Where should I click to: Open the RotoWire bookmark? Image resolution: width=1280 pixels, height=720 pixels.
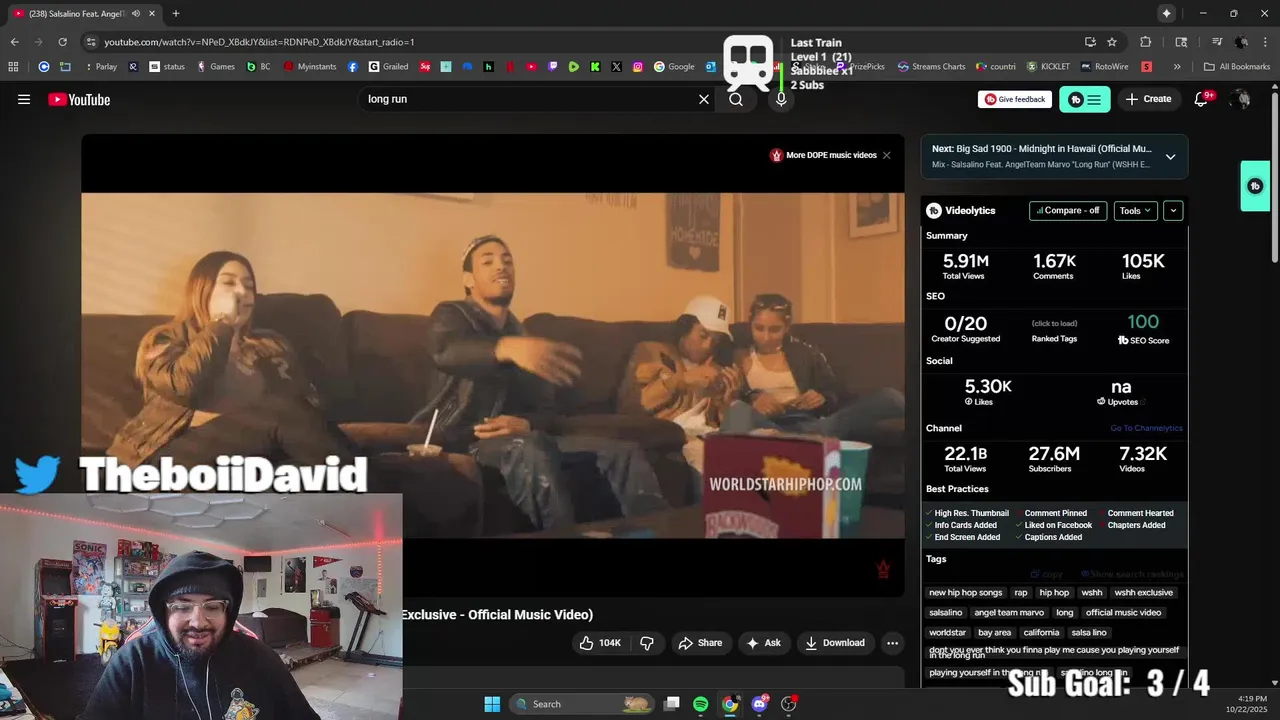[x=1104, y=67]
